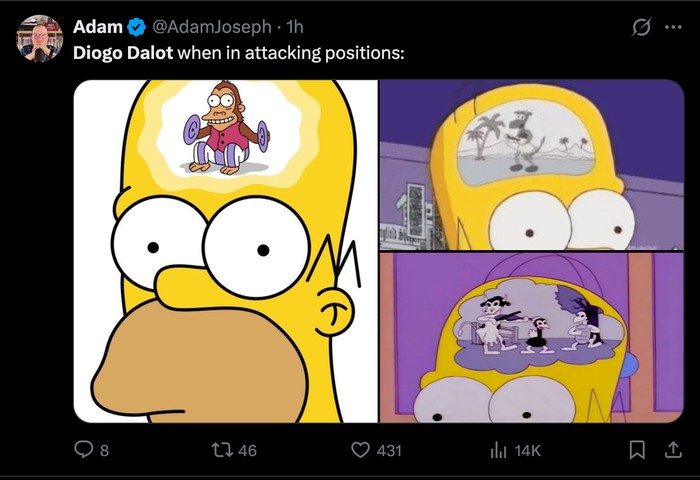Click the 431 likes count
700x480 pixels.
point(388,451)
